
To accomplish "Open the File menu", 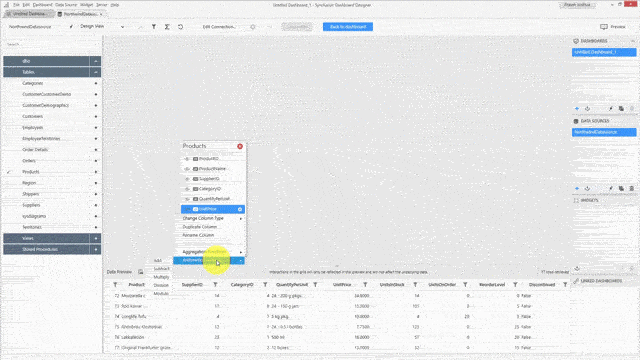I will click(16, 5).
